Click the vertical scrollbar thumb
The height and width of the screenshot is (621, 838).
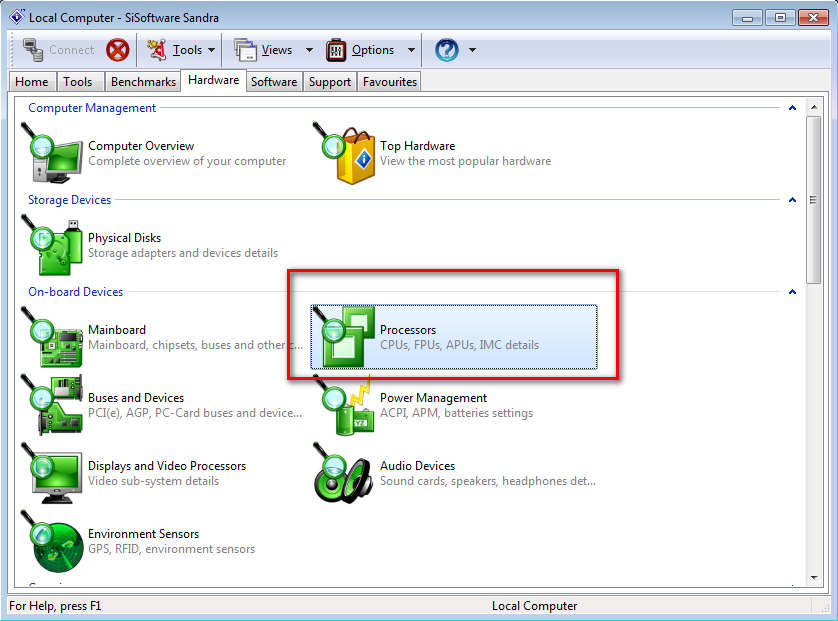point(814,200)
